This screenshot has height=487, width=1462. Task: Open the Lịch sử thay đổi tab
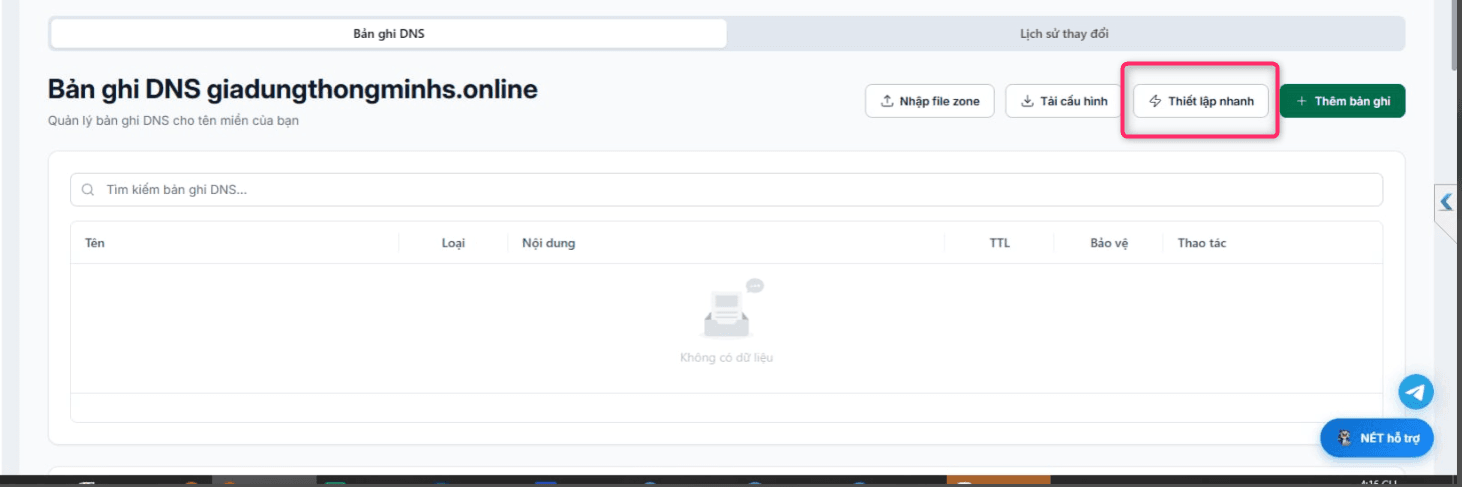1064,34
